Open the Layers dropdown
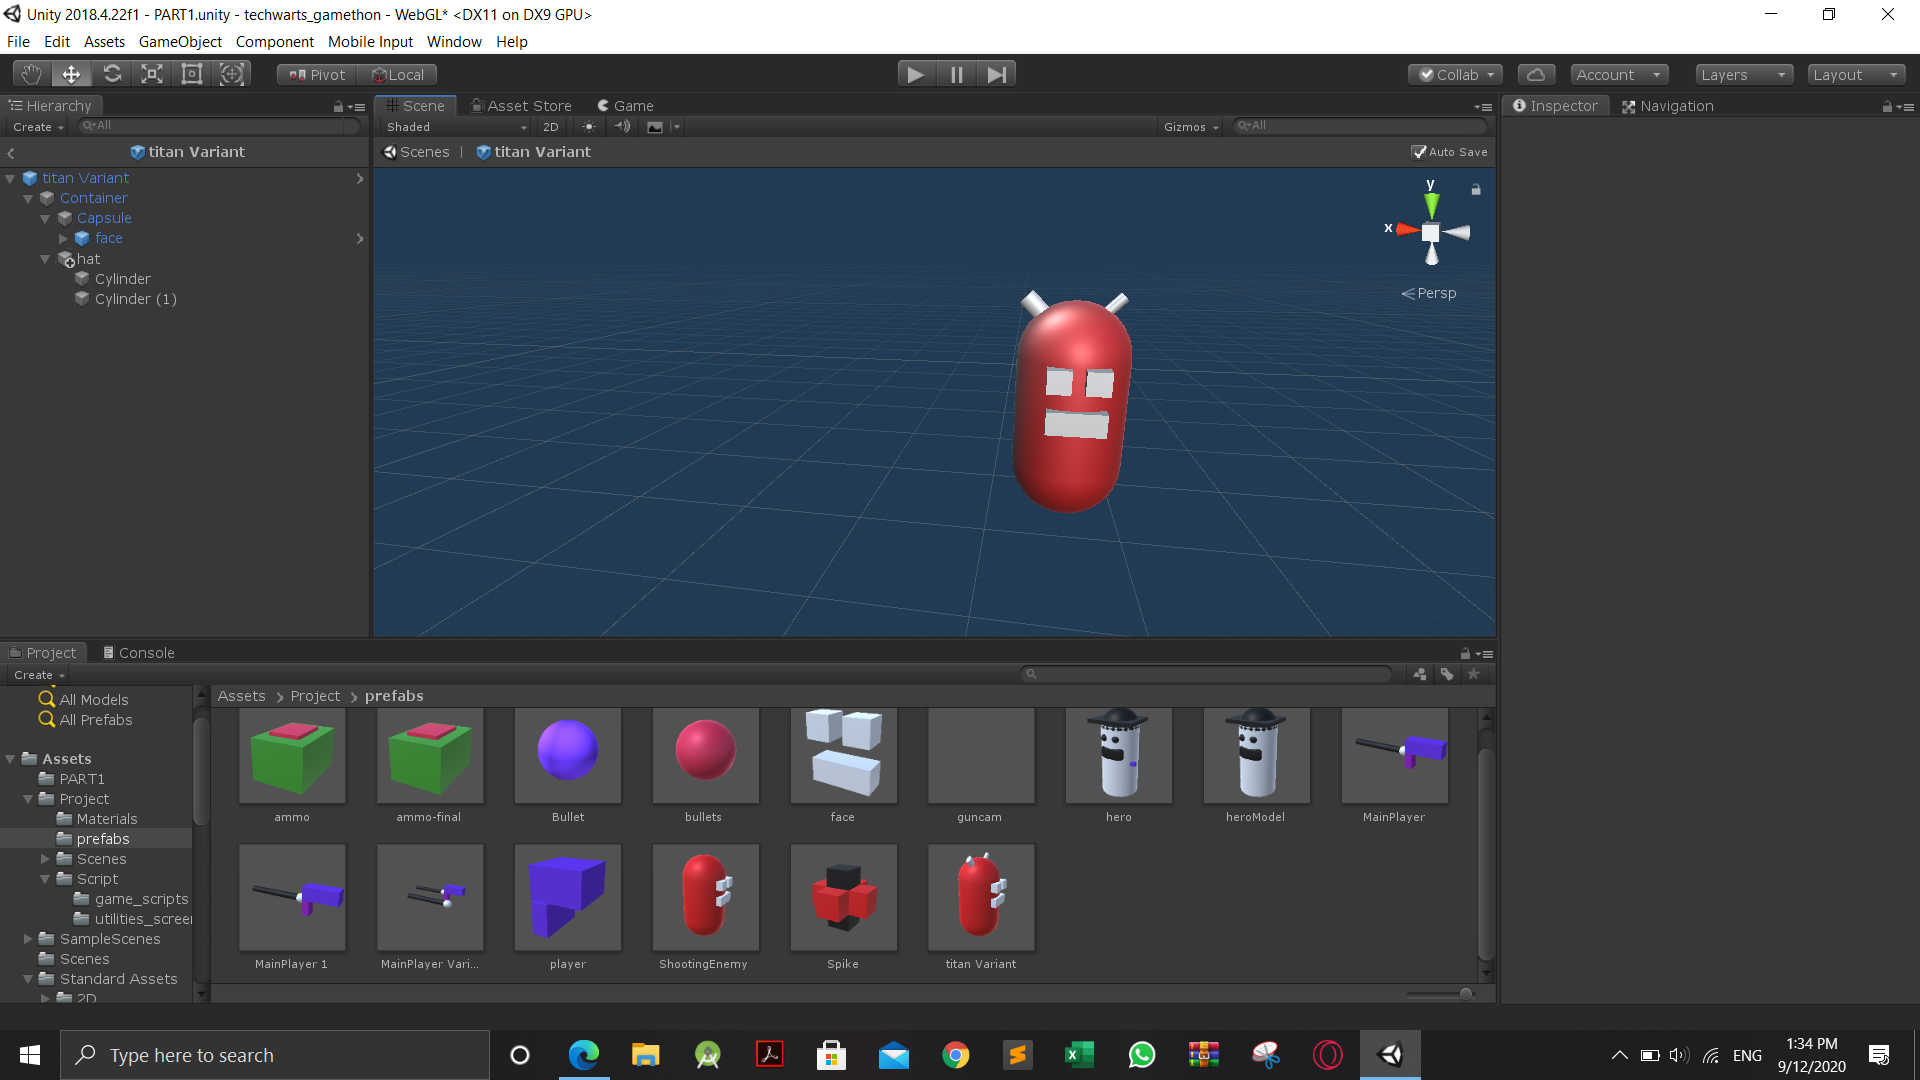1920x1080 pixels. [x=1743, y=74]
